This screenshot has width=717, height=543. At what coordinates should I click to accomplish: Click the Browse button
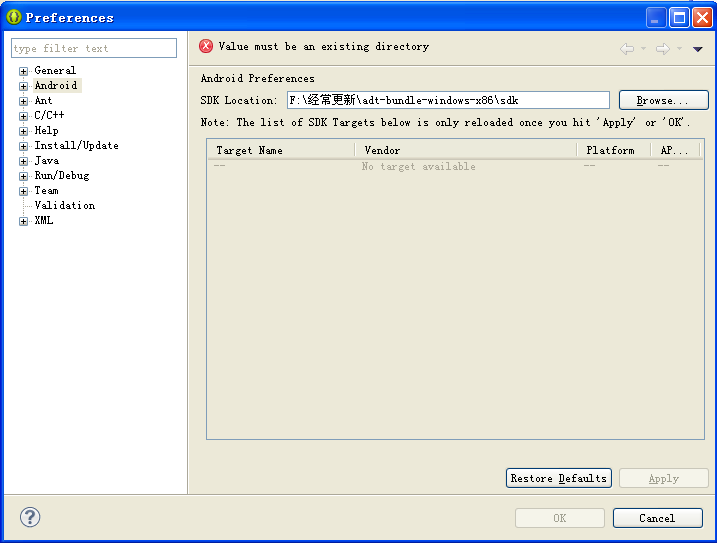click(x=663, y=100)
